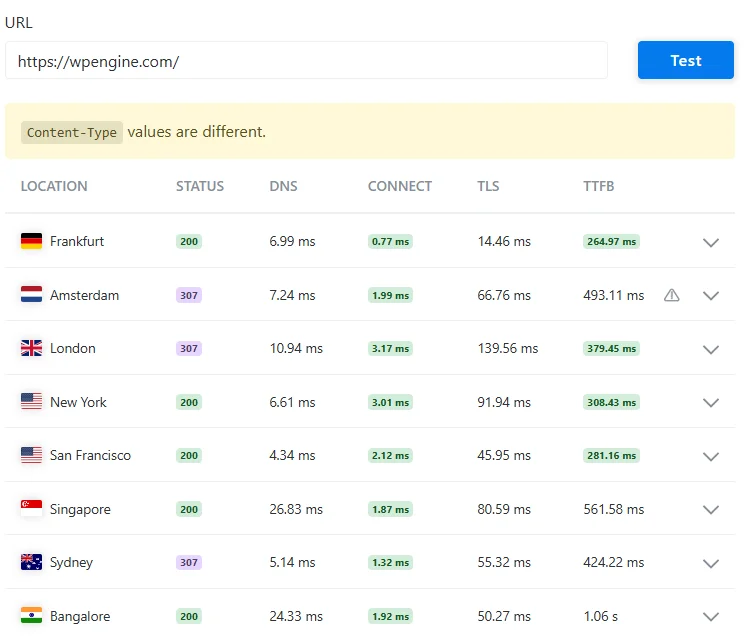Image resolution: width=752 pixels, height=637 pixels.
Task: Click the TTFB column header
Action: pyautogui.click(x=598, y=186)
